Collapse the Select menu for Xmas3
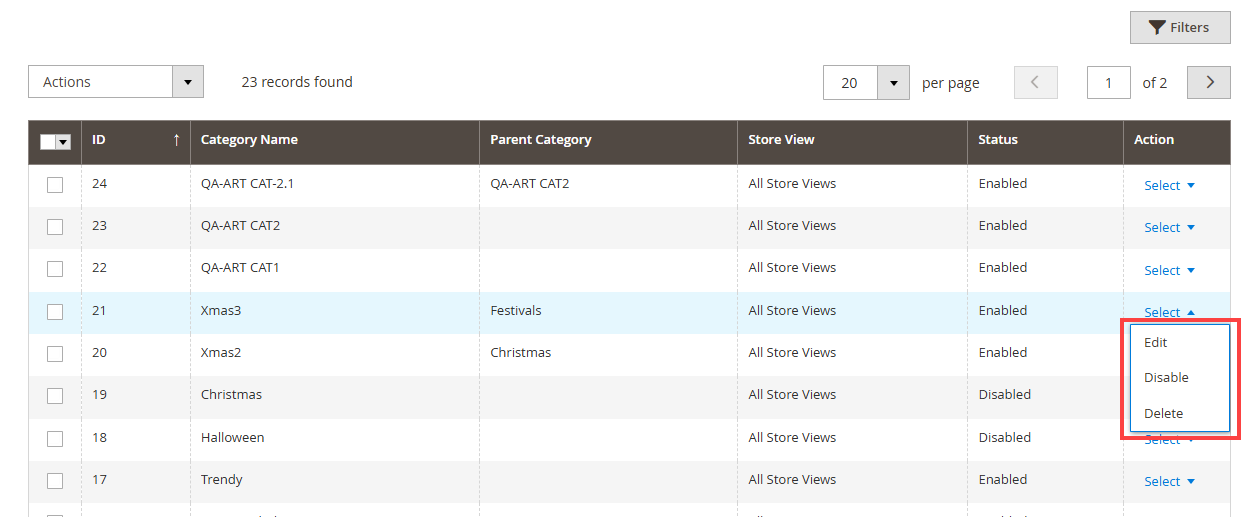1253x517 pixels. [1168, 312]
